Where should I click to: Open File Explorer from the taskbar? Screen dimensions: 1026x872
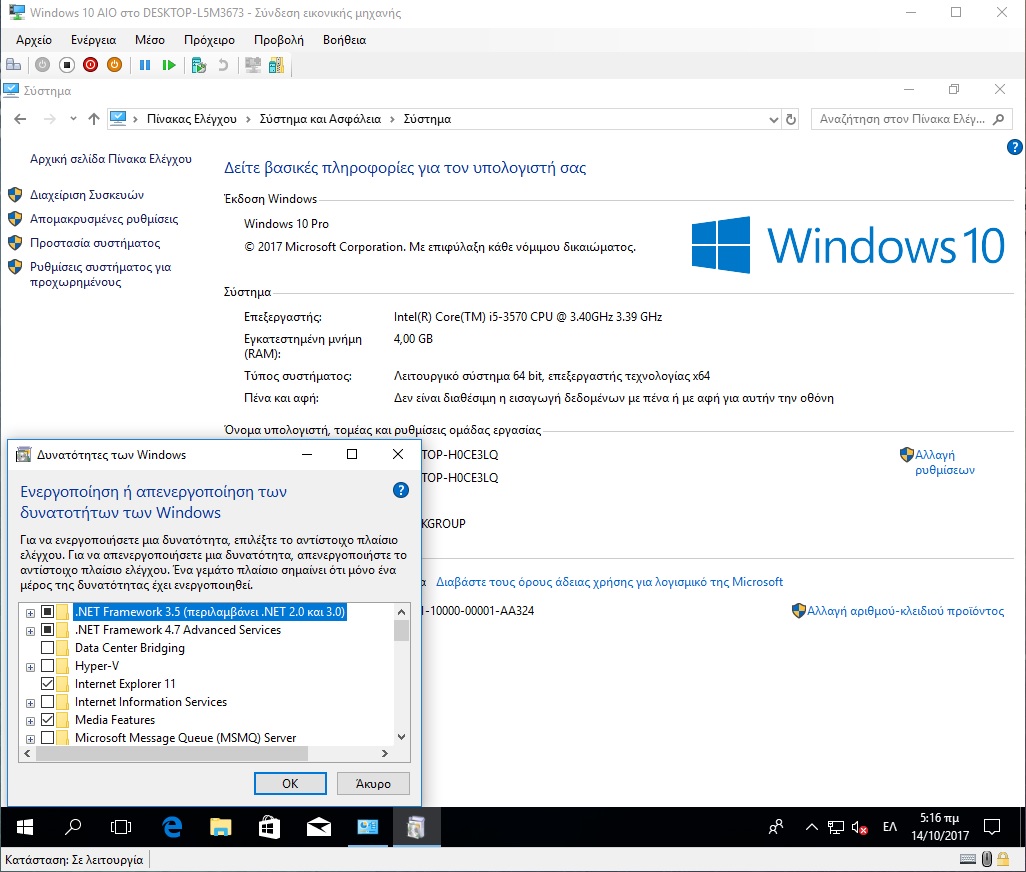click(221, 828)
